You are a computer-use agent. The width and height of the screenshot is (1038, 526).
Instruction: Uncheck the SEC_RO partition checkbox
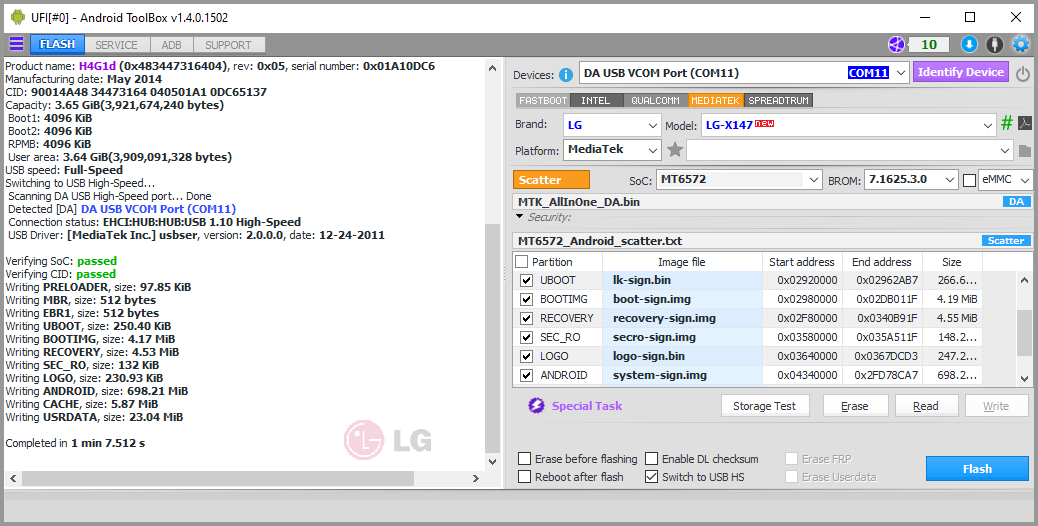526,337
